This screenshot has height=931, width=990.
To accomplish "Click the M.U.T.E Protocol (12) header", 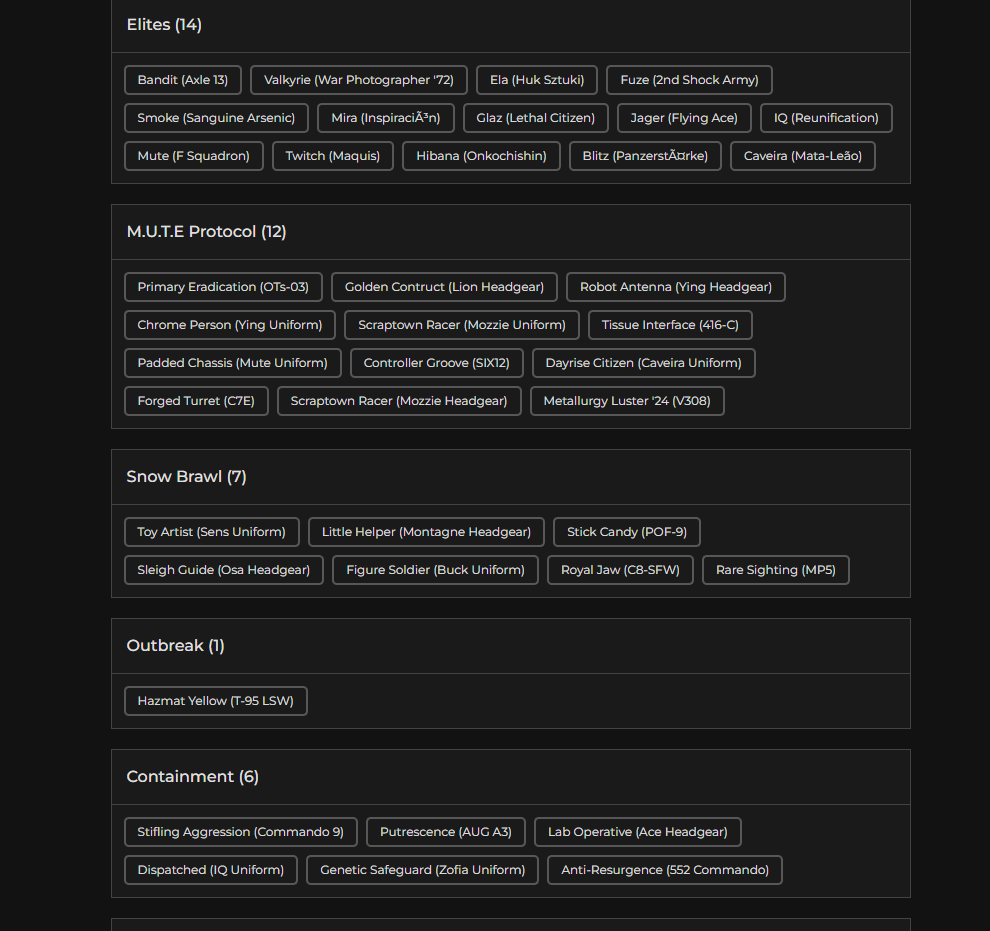I will [x=206, y=232].
